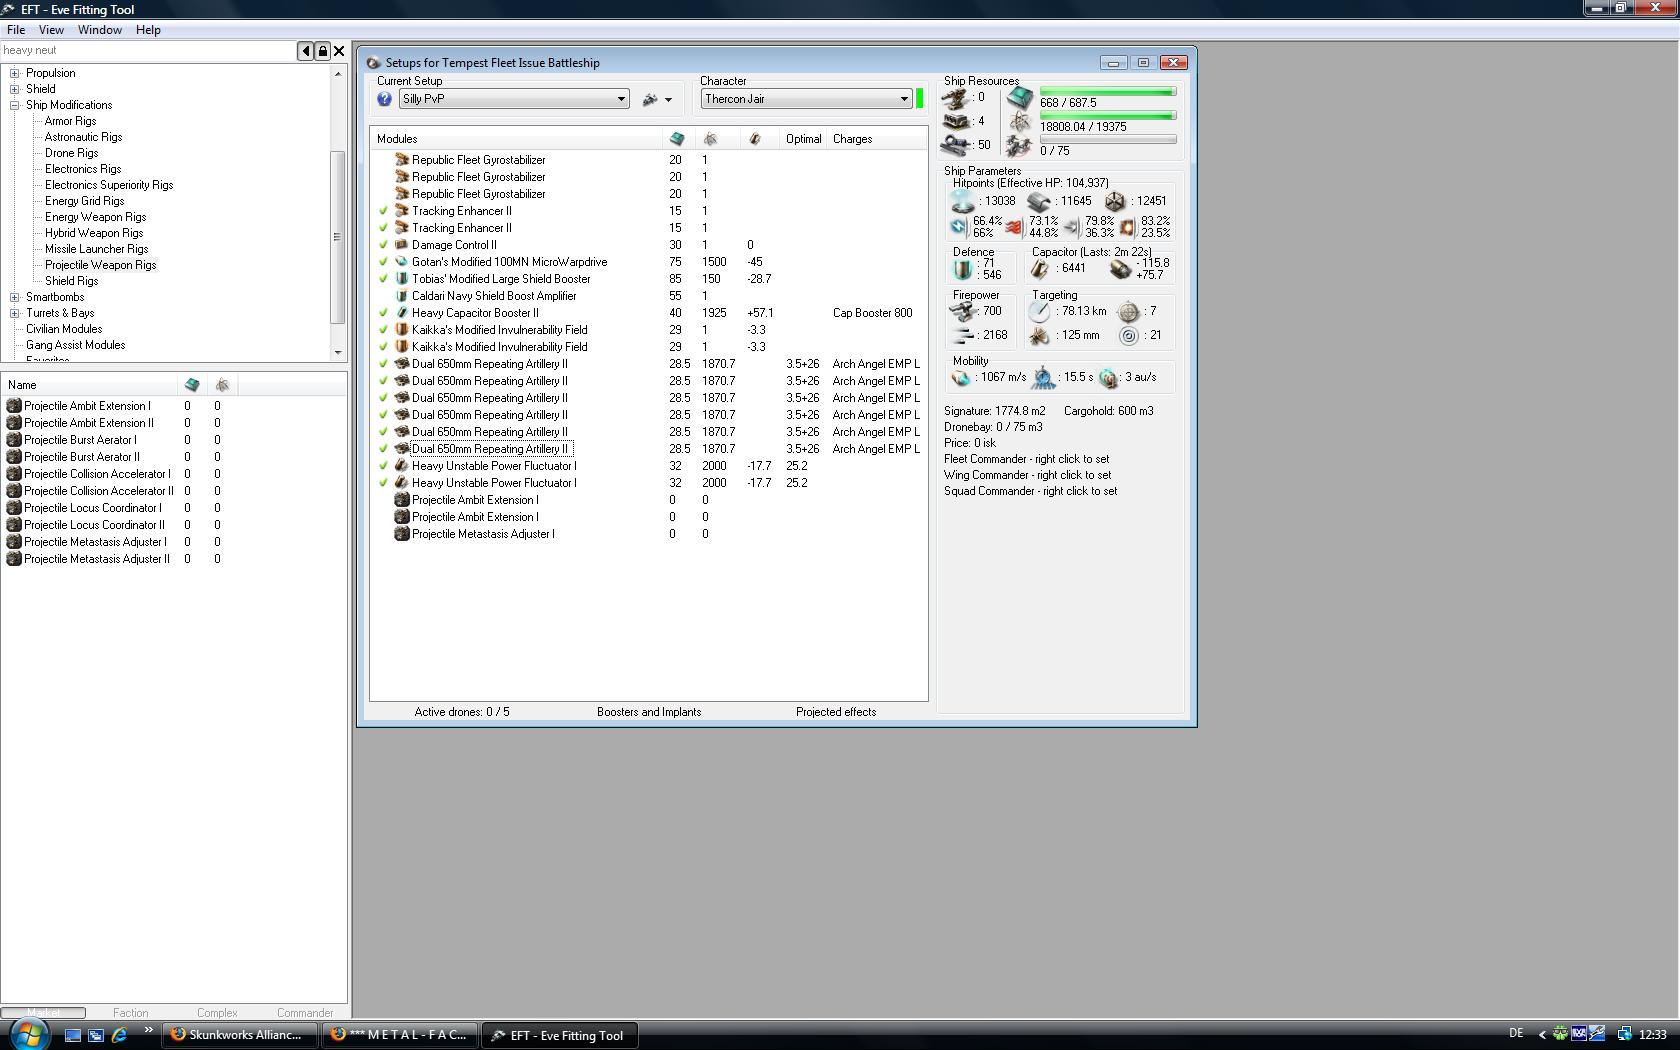Deactivate Gotan's Modified 100MN MicroWarpdrive checkmark
Screen dimensions: 1680x1050
click(383, 262)
